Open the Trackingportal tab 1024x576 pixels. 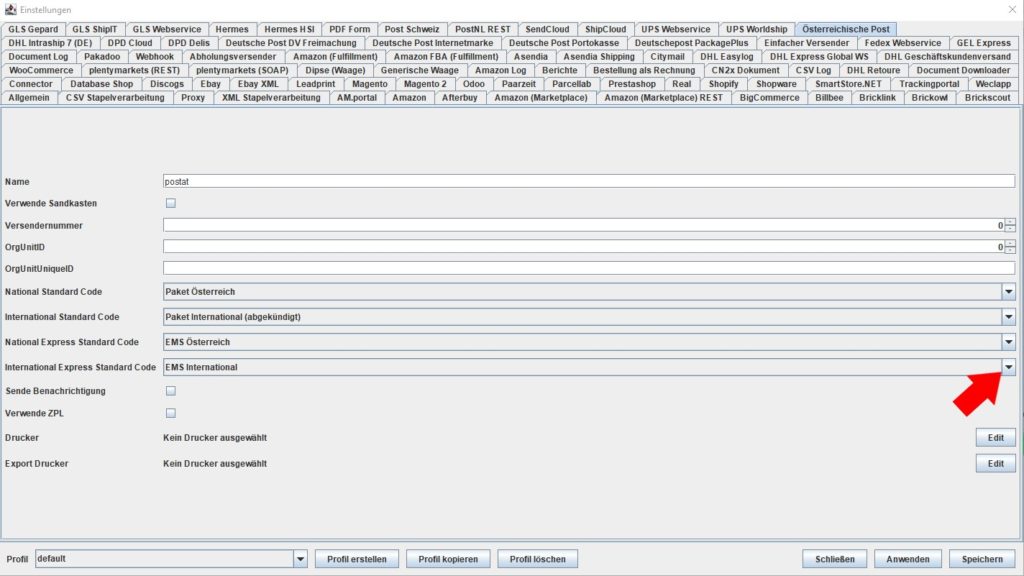pos(929,84)
